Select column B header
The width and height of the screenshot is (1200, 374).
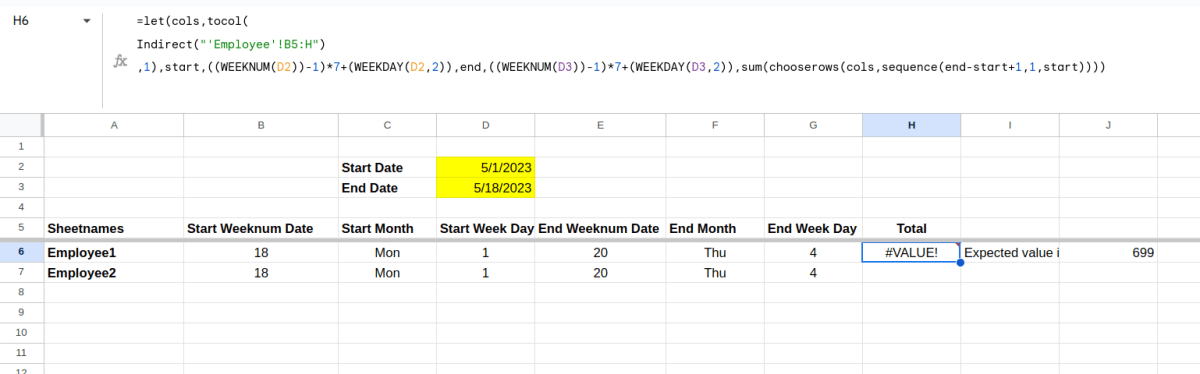coord(261,125)
